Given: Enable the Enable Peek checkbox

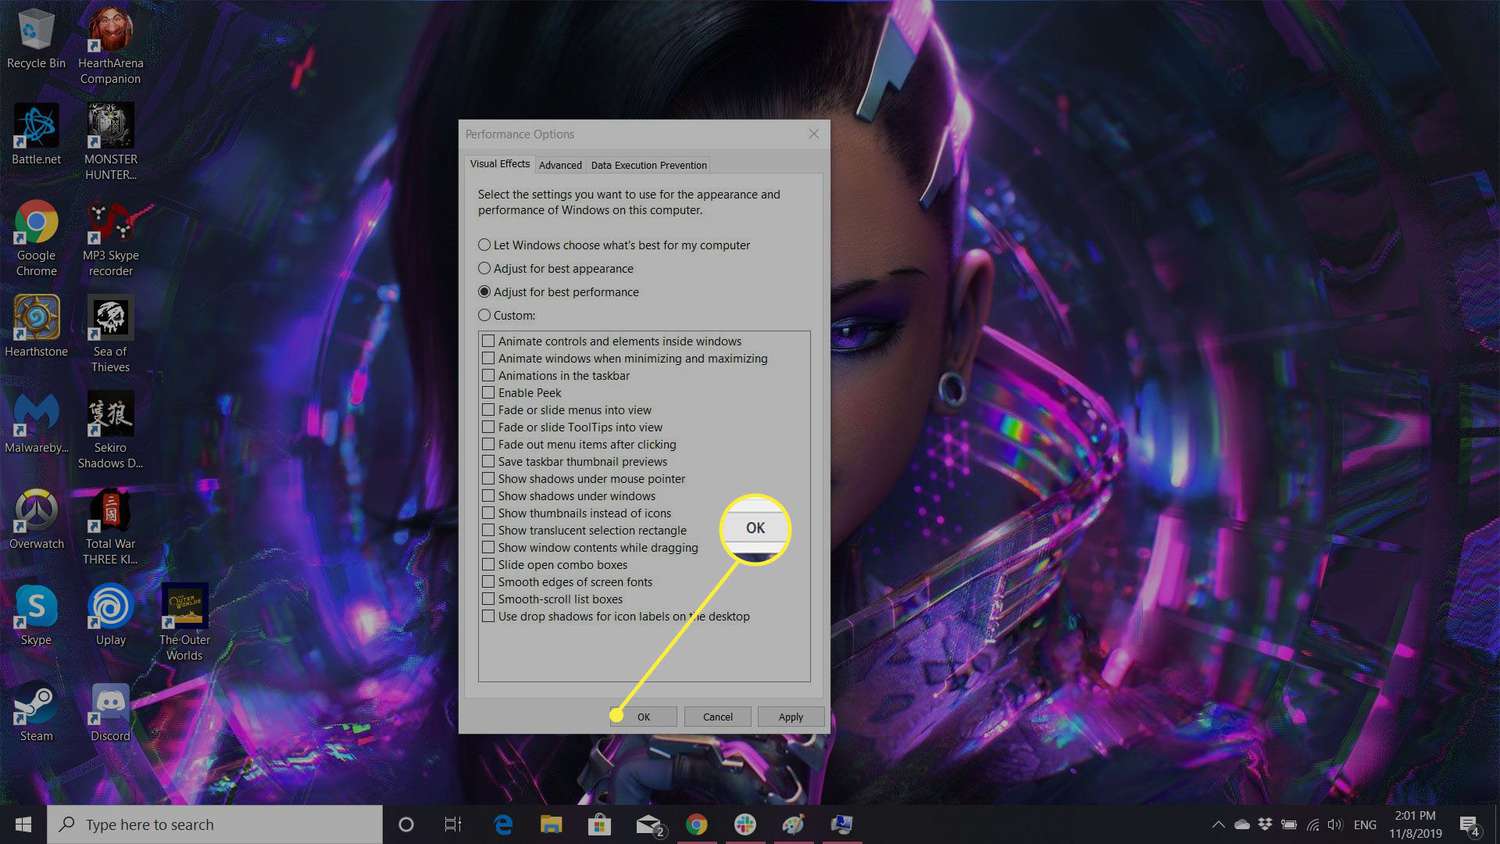Looking at the screenshot, I should (488, 392).
